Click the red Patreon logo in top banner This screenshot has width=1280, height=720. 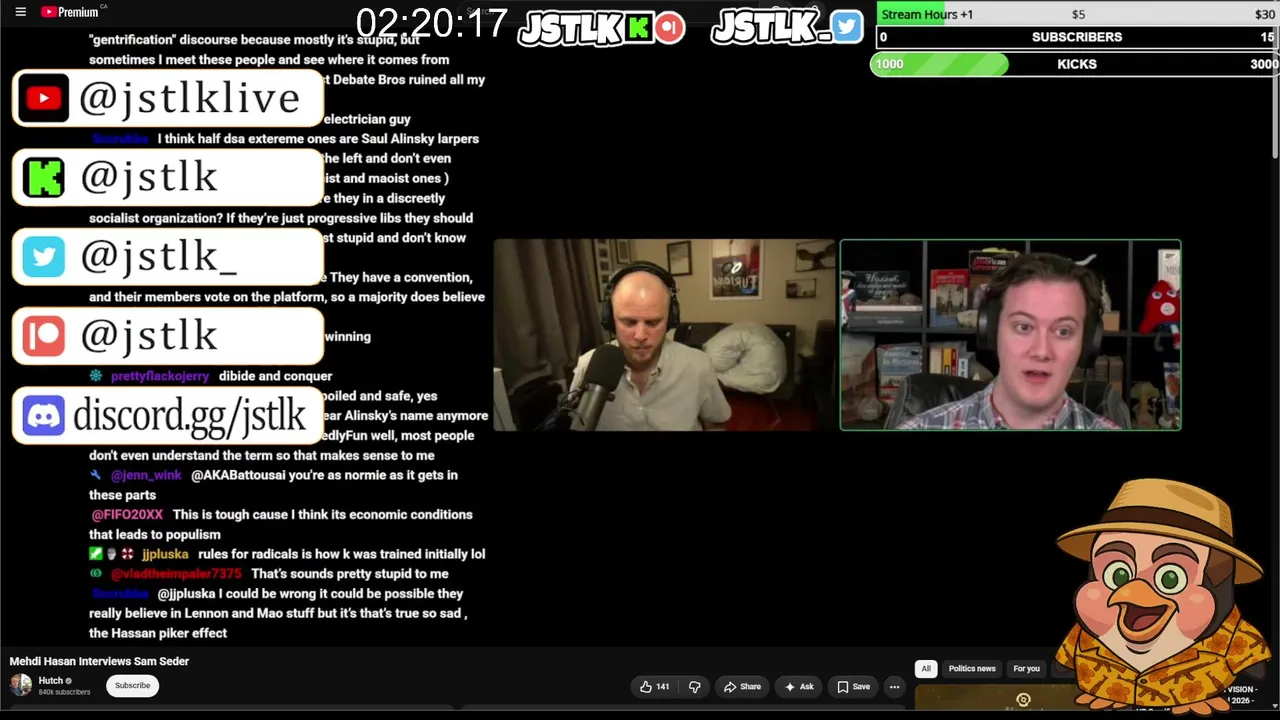670,28
